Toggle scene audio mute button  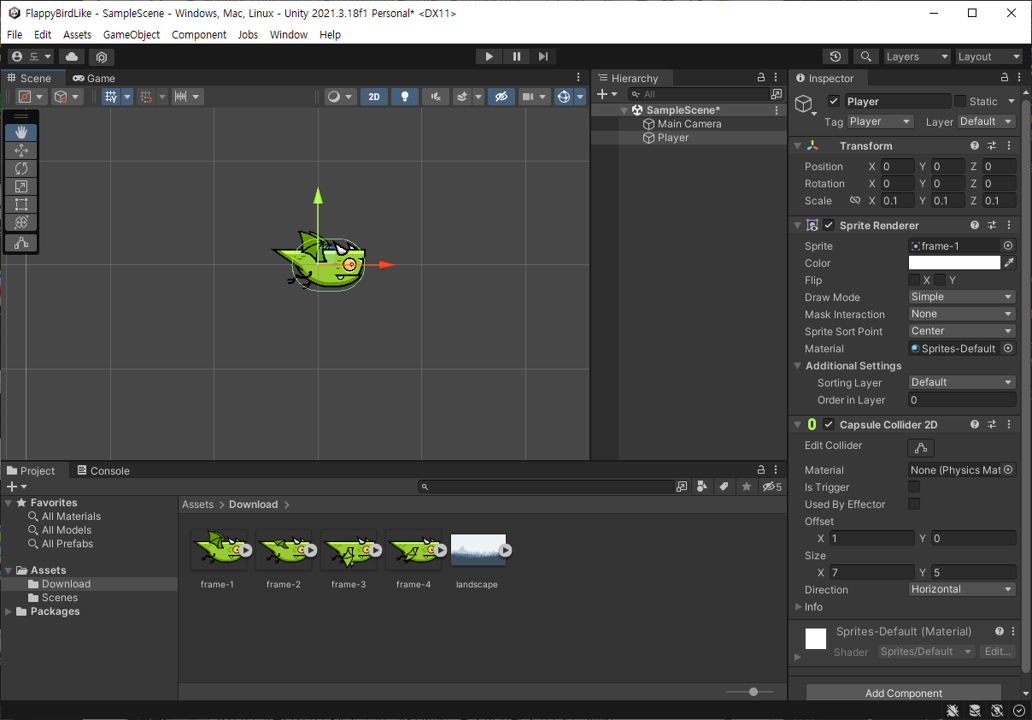tap(436, 97)
